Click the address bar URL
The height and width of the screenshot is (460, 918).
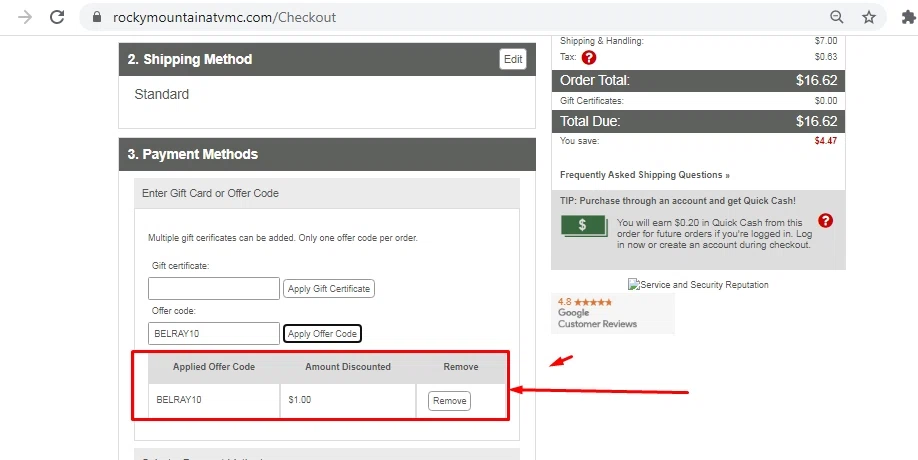pos(225,17)
